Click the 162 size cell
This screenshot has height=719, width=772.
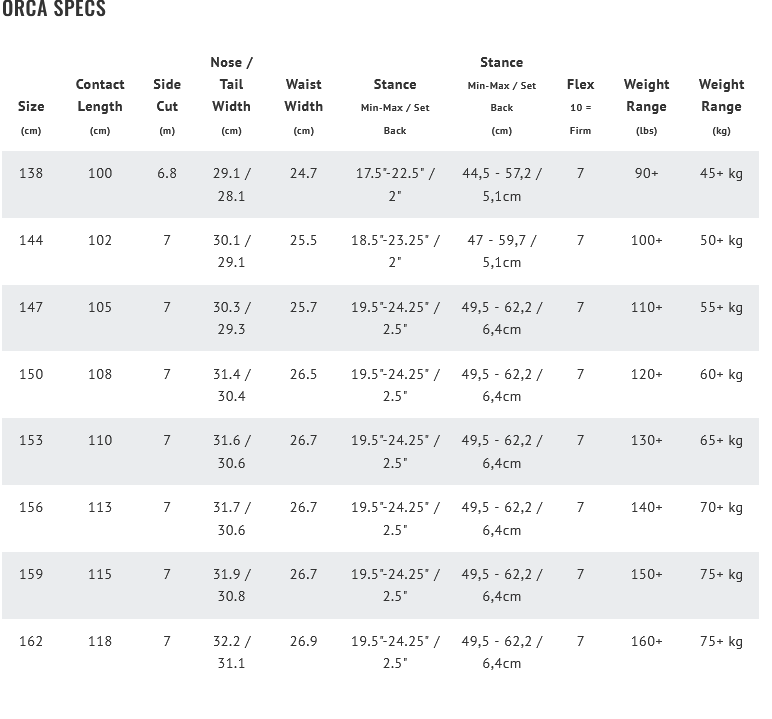pyautogui.click(x=31, y=641)
